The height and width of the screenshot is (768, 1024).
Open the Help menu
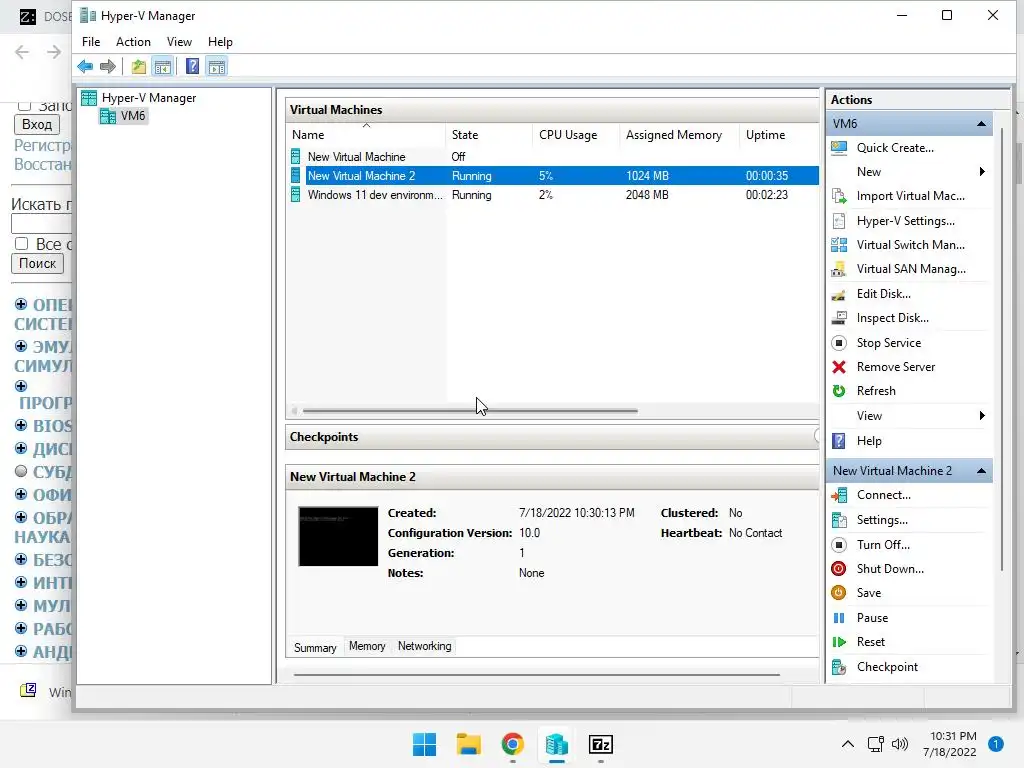pos(220,42)
